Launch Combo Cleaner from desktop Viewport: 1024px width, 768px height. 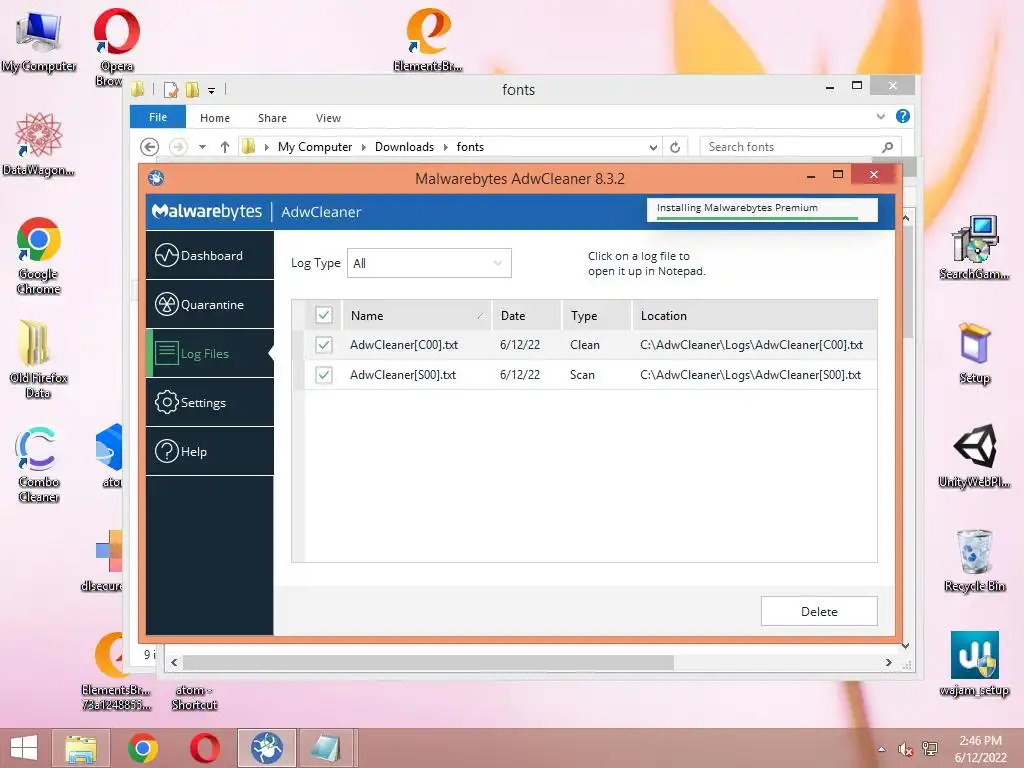(39, 464)
